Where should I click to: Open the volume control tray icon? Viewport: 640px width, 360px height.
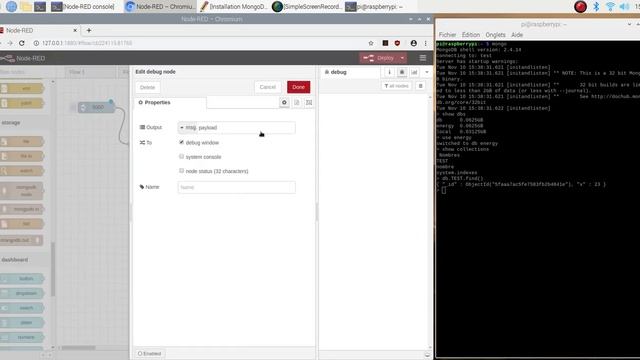pos(624,7)
